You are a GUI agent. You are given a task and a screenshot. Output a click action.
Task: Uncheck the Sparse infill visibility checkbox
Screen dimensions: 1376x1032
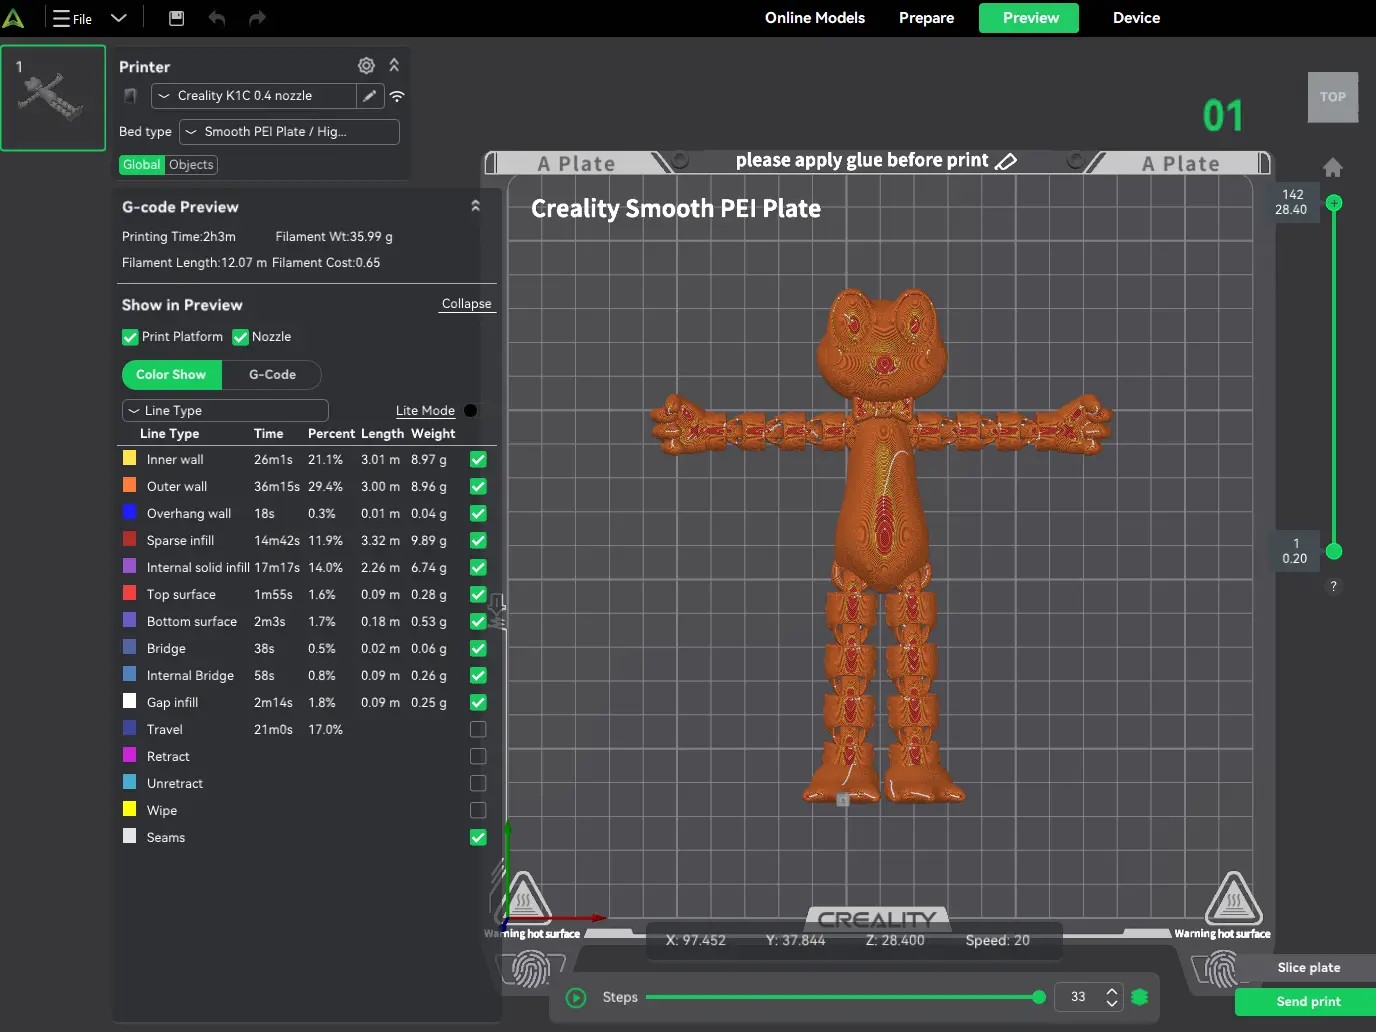click(x=478, y=541)
